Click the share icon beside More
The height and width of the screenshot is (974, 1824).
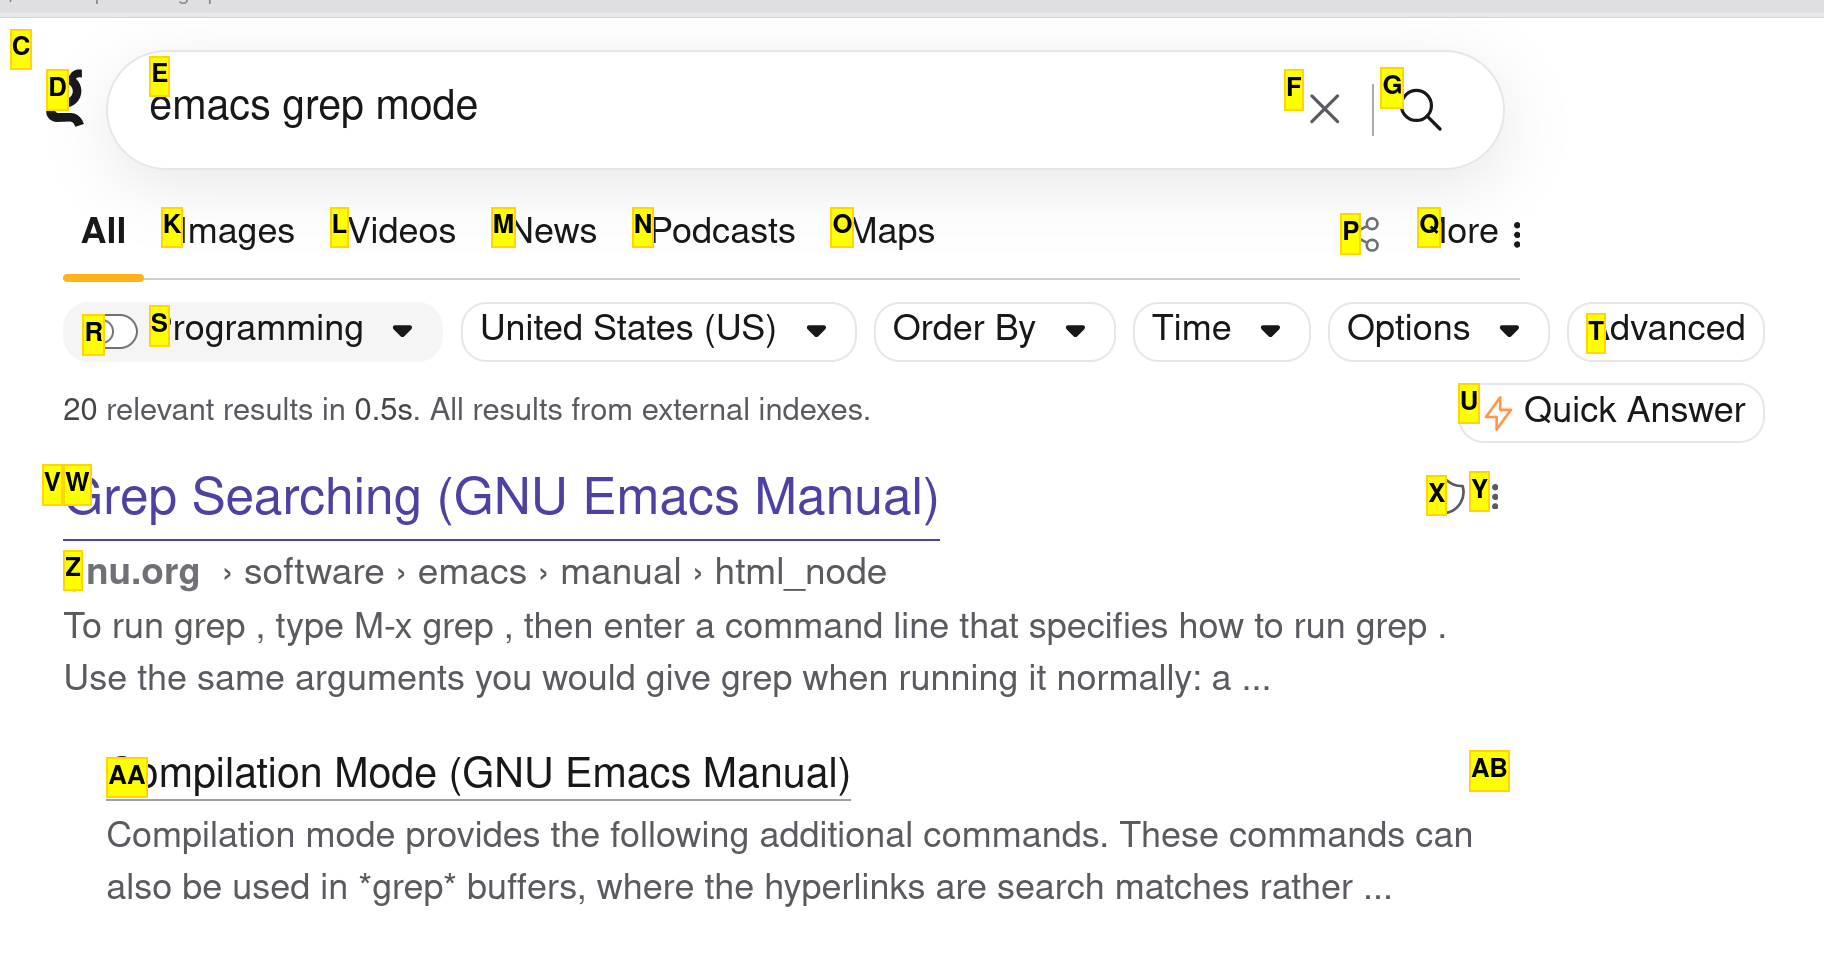pyautogui.click(x=1369, y=234)
